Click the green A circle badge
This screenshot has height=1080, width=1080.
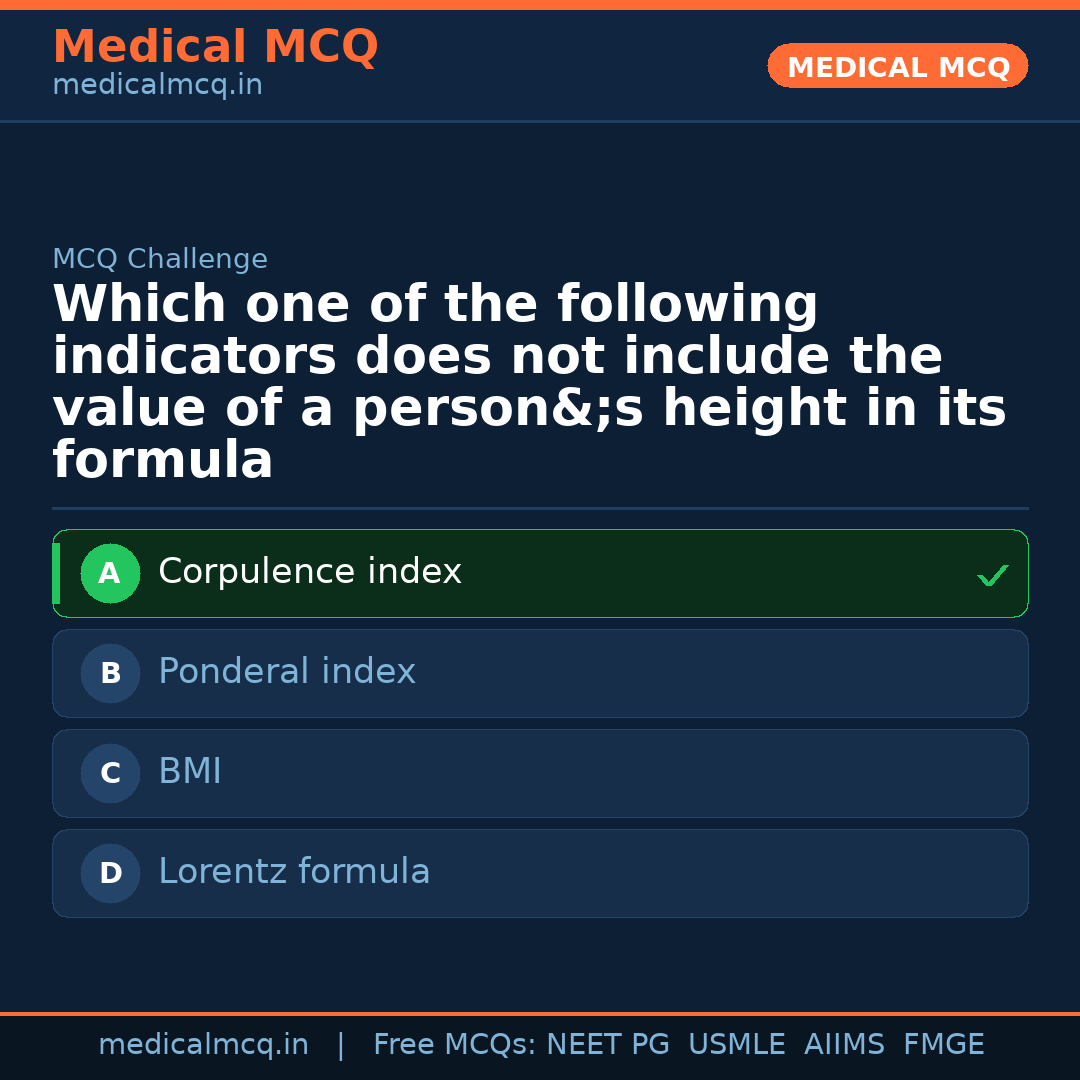pyautogui.click(x=110, y=573)
